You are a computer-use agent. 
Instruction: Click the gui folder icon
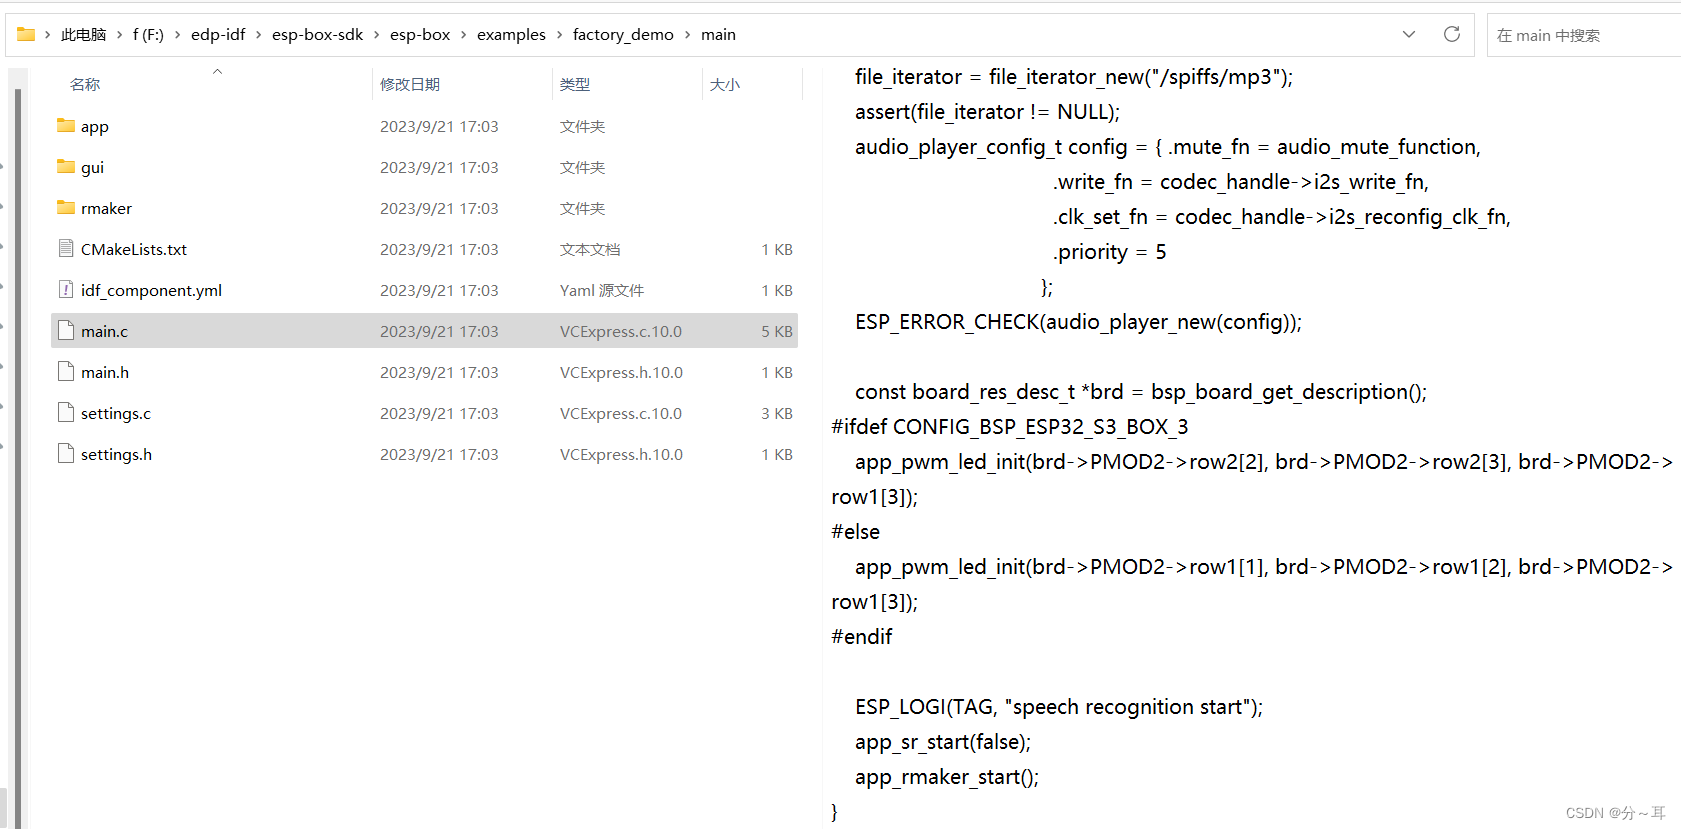tap(66, 167)
